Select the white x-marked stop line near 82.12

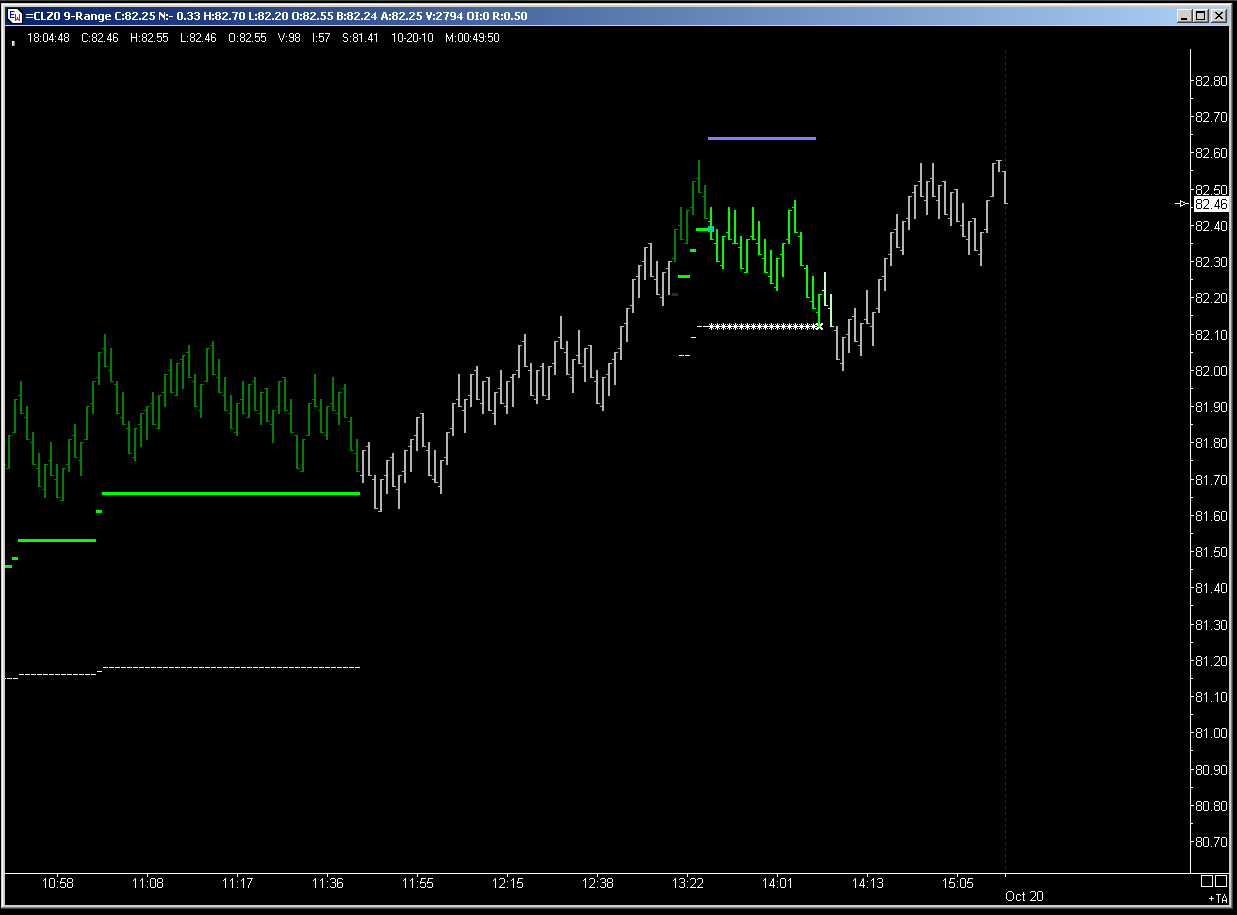point(765,326)
